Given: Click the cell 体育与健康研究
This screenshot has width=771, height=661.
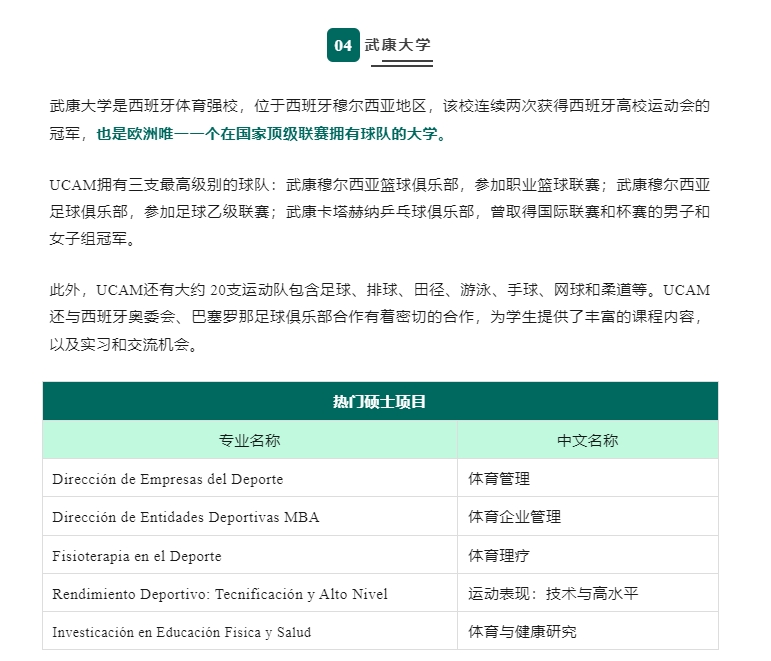Looking at the screenshot, I should pos(588,631).
